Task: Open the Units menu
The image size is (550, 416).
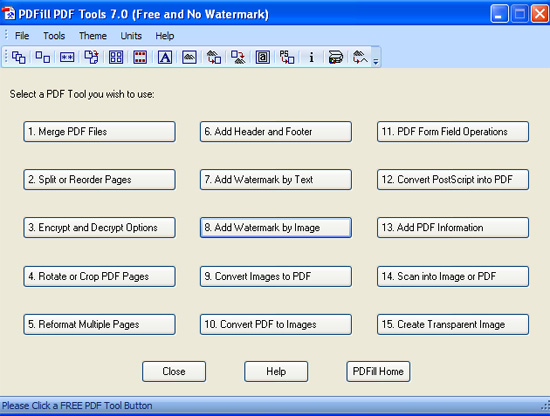Action: 131,36
